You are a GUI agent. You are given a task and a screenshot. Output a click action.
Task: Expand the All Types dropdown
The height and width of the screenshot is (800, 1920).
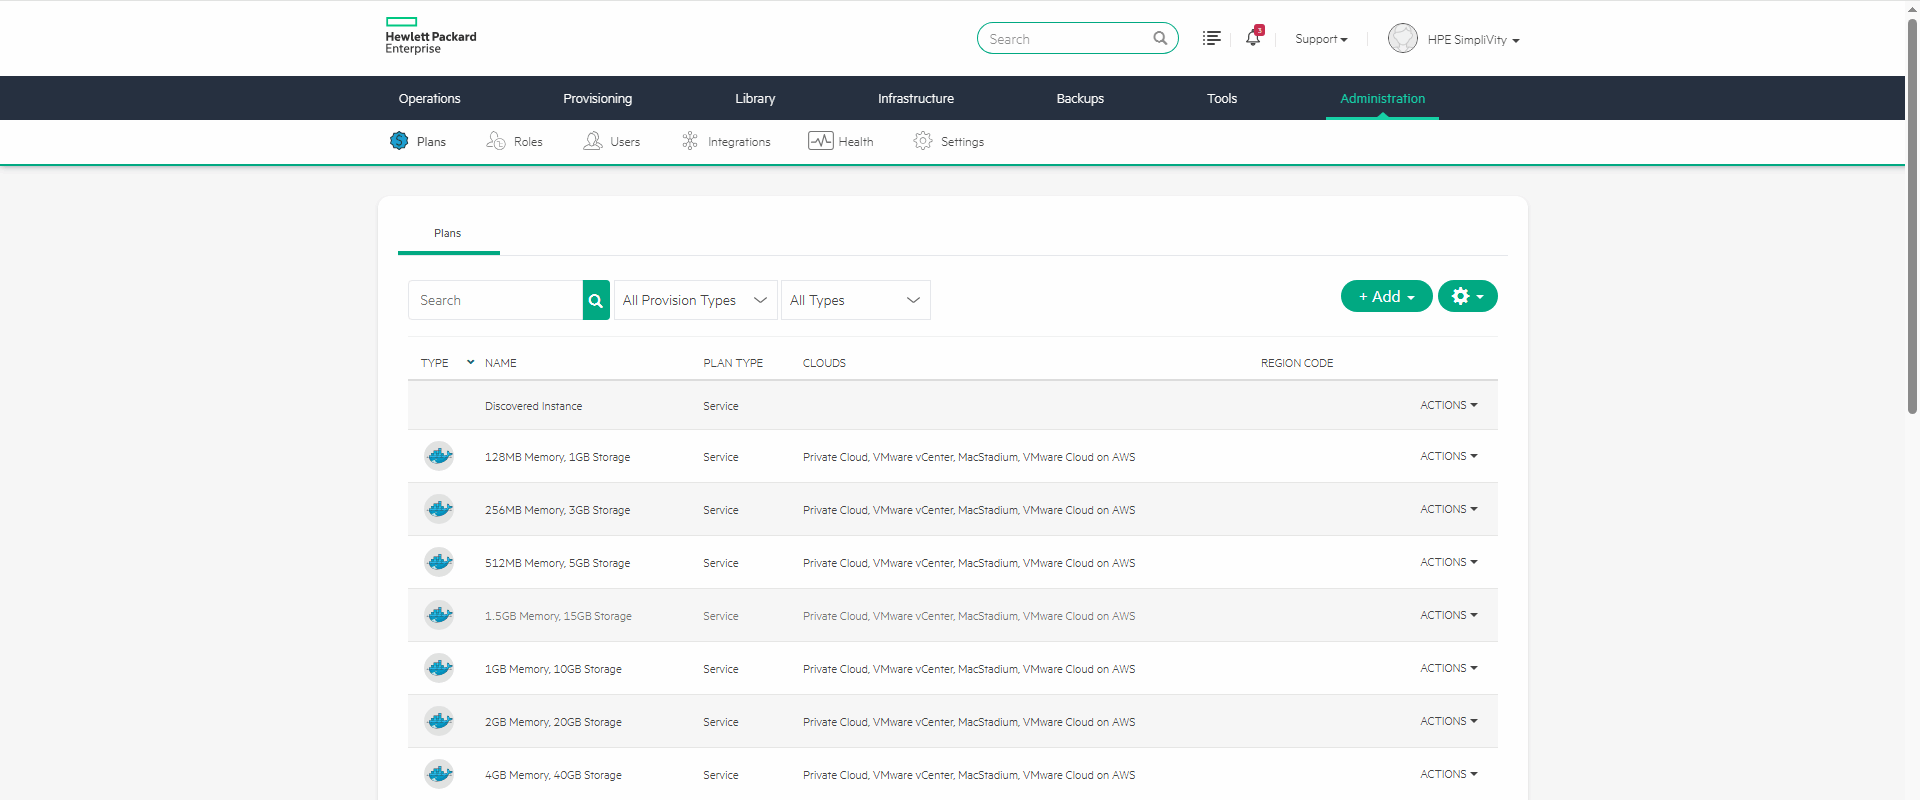[855, 300]
